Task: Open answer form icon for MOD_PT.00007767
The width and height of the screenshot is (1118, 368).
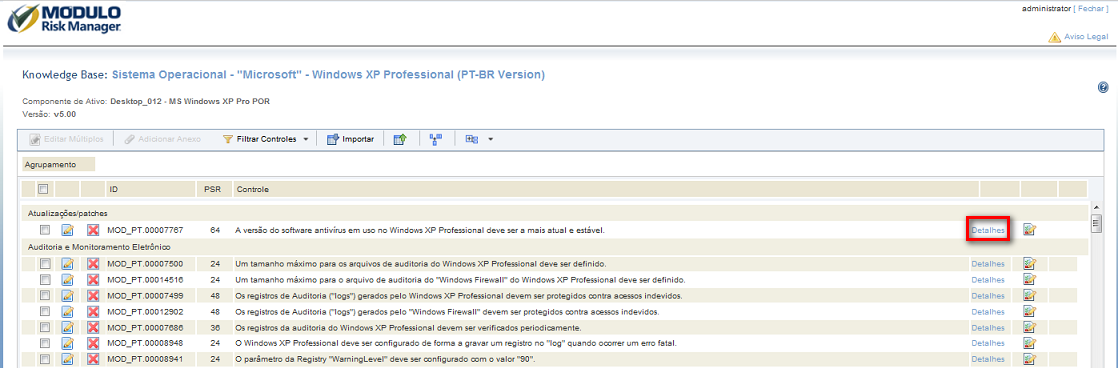Action: point(1029,230)
